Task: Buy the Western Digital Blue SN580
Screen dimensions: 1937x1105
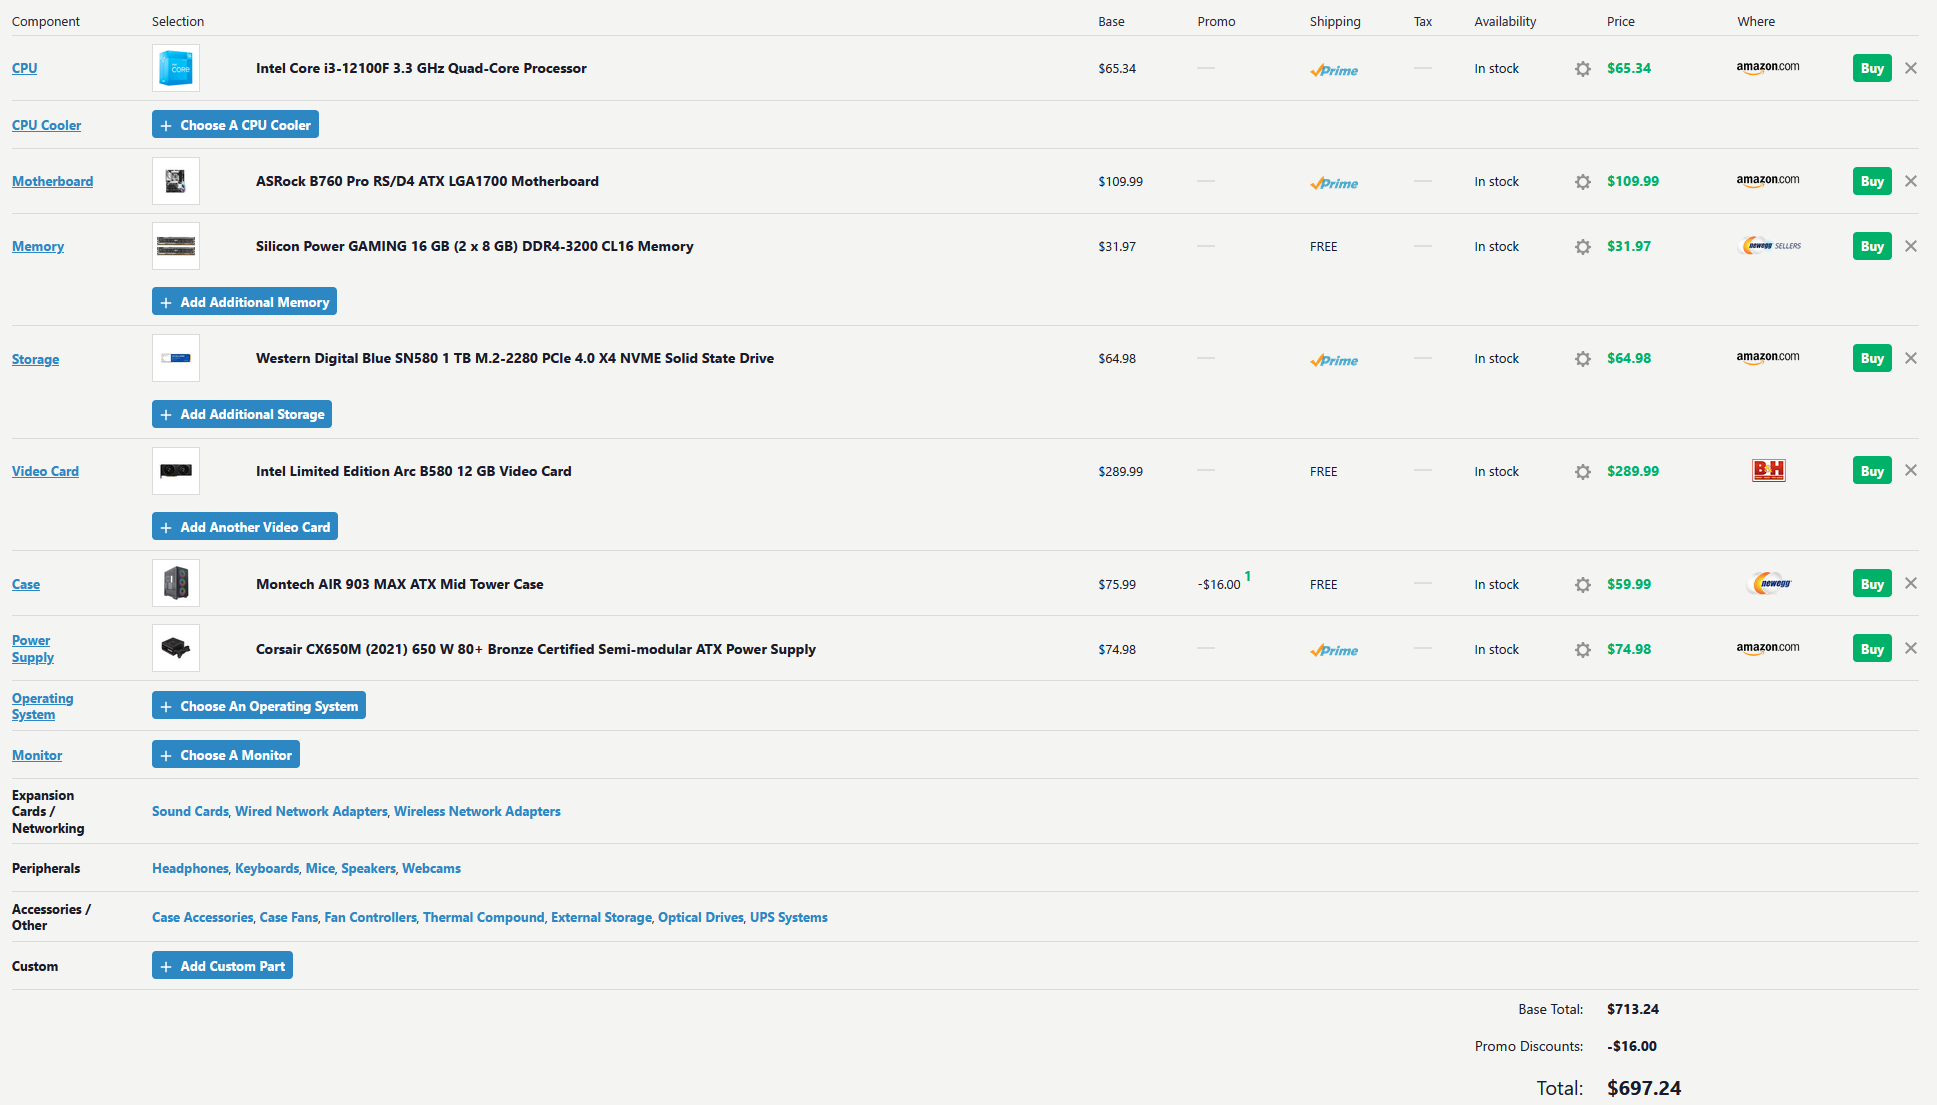Action: coord(1872,358)
